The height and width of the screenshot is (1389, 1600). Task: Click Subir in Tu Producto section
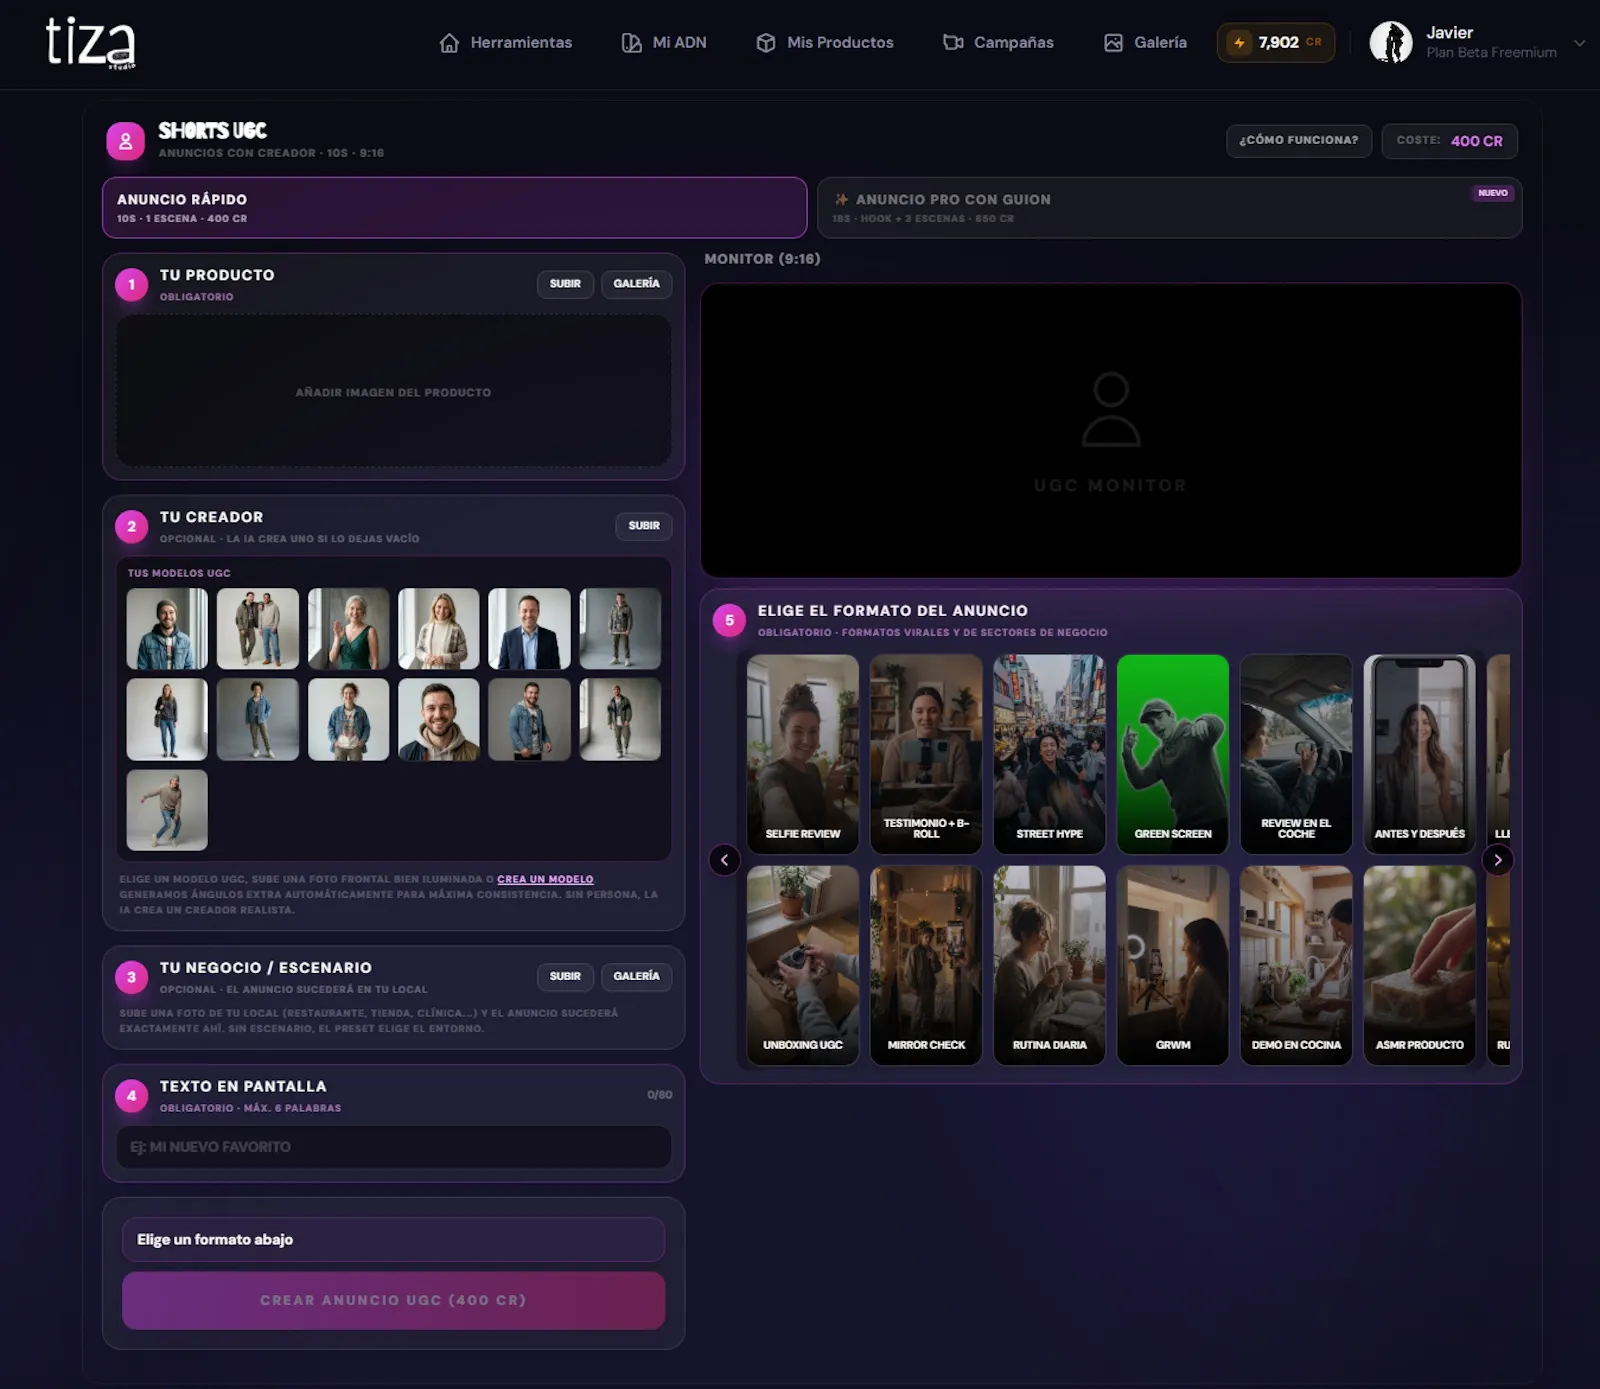pyautogui.click(x=565, y=284)
